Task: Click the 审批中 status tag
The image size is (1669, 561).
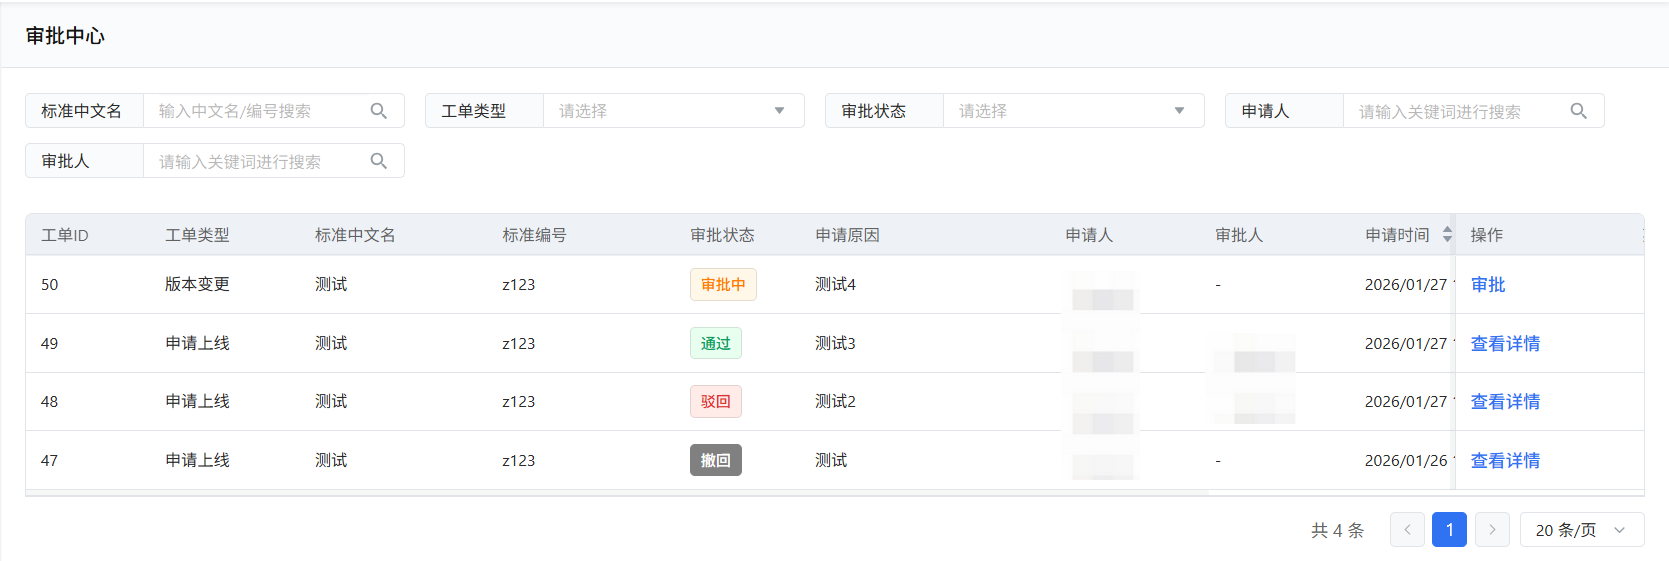Action: (723, 285)
